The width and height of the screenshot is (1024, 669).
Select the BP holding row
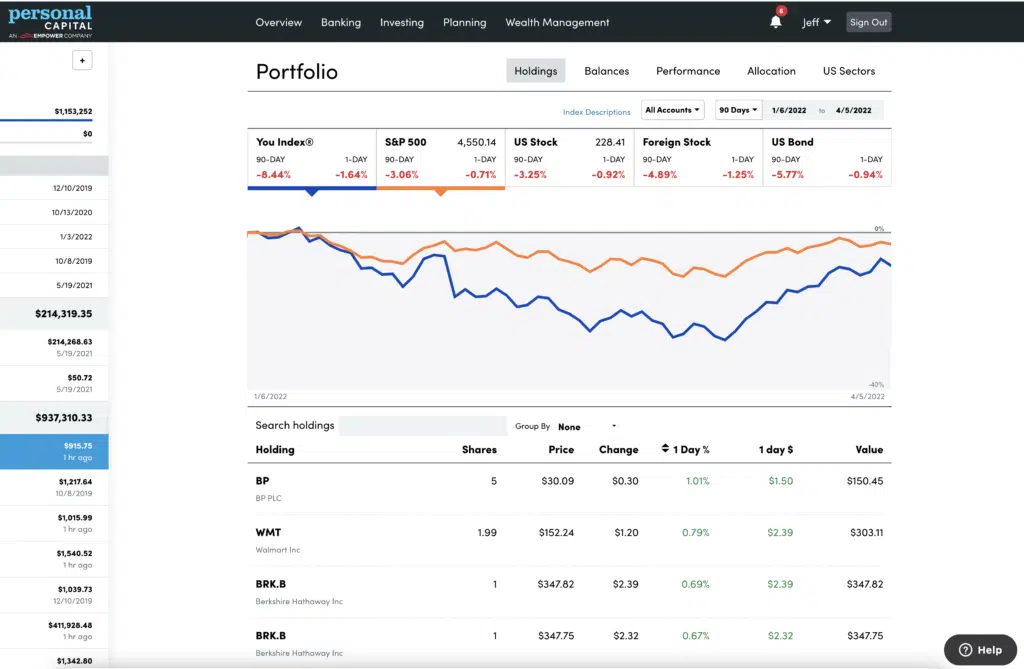[569, 487]
